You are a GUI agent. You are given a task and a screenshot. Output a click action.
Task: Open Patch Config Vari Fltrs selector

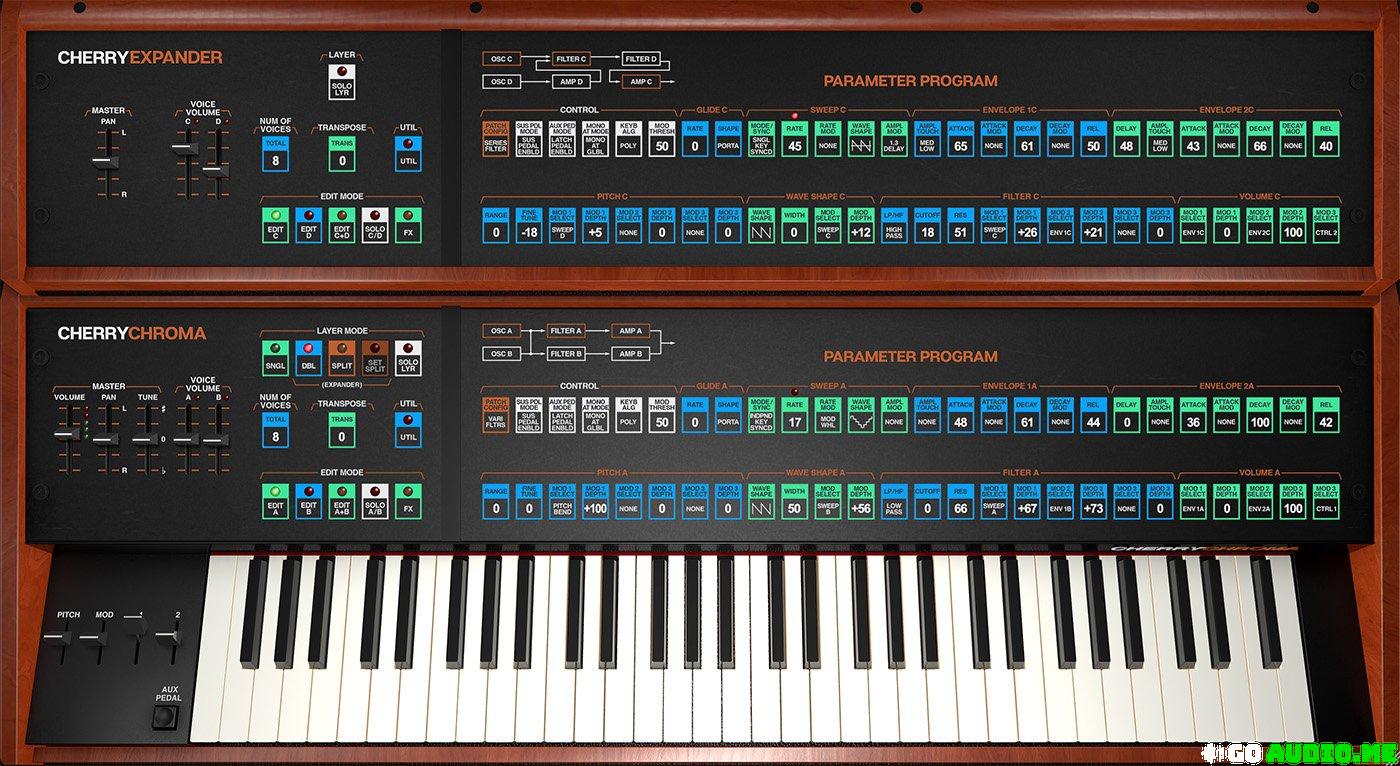(x=497, y=415)
